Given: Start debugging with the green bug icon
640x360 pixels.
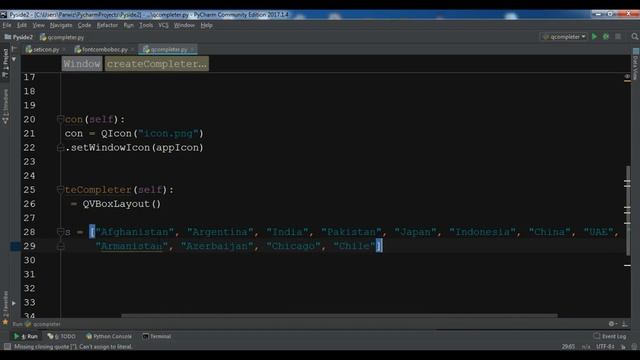Looking at the screenshot, I should (x=606, y=37).
